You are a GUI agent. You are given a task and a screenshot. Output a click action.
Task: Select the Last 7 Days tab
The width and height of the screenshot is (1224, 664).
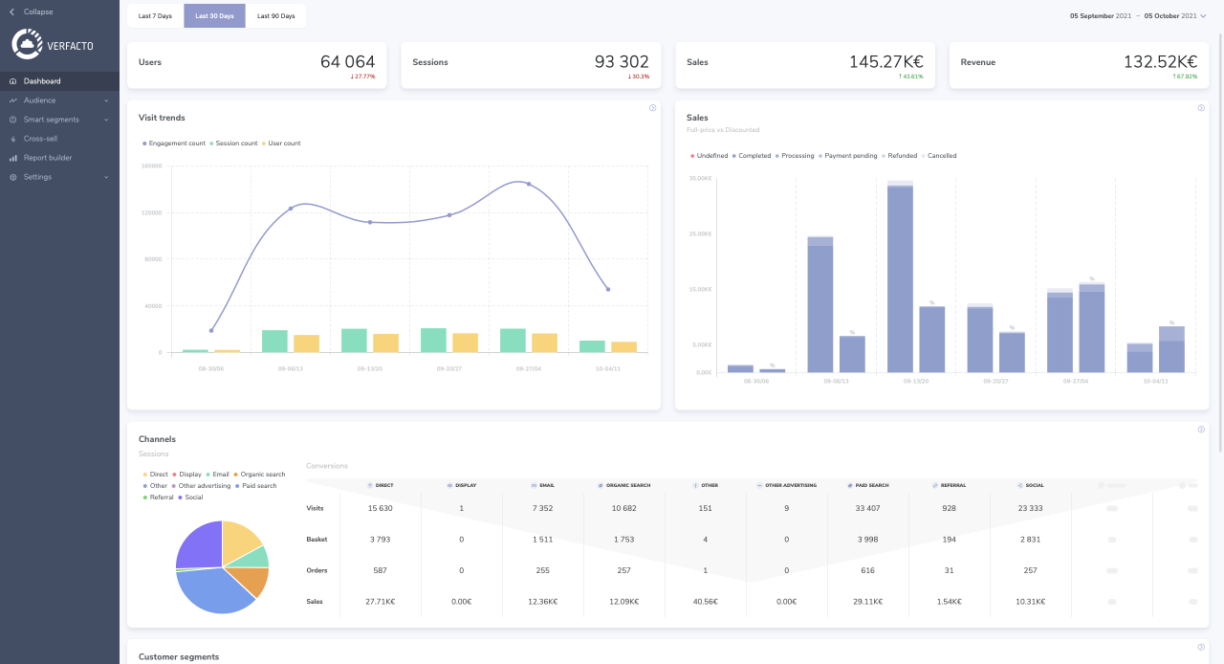[x=155, y=16]
